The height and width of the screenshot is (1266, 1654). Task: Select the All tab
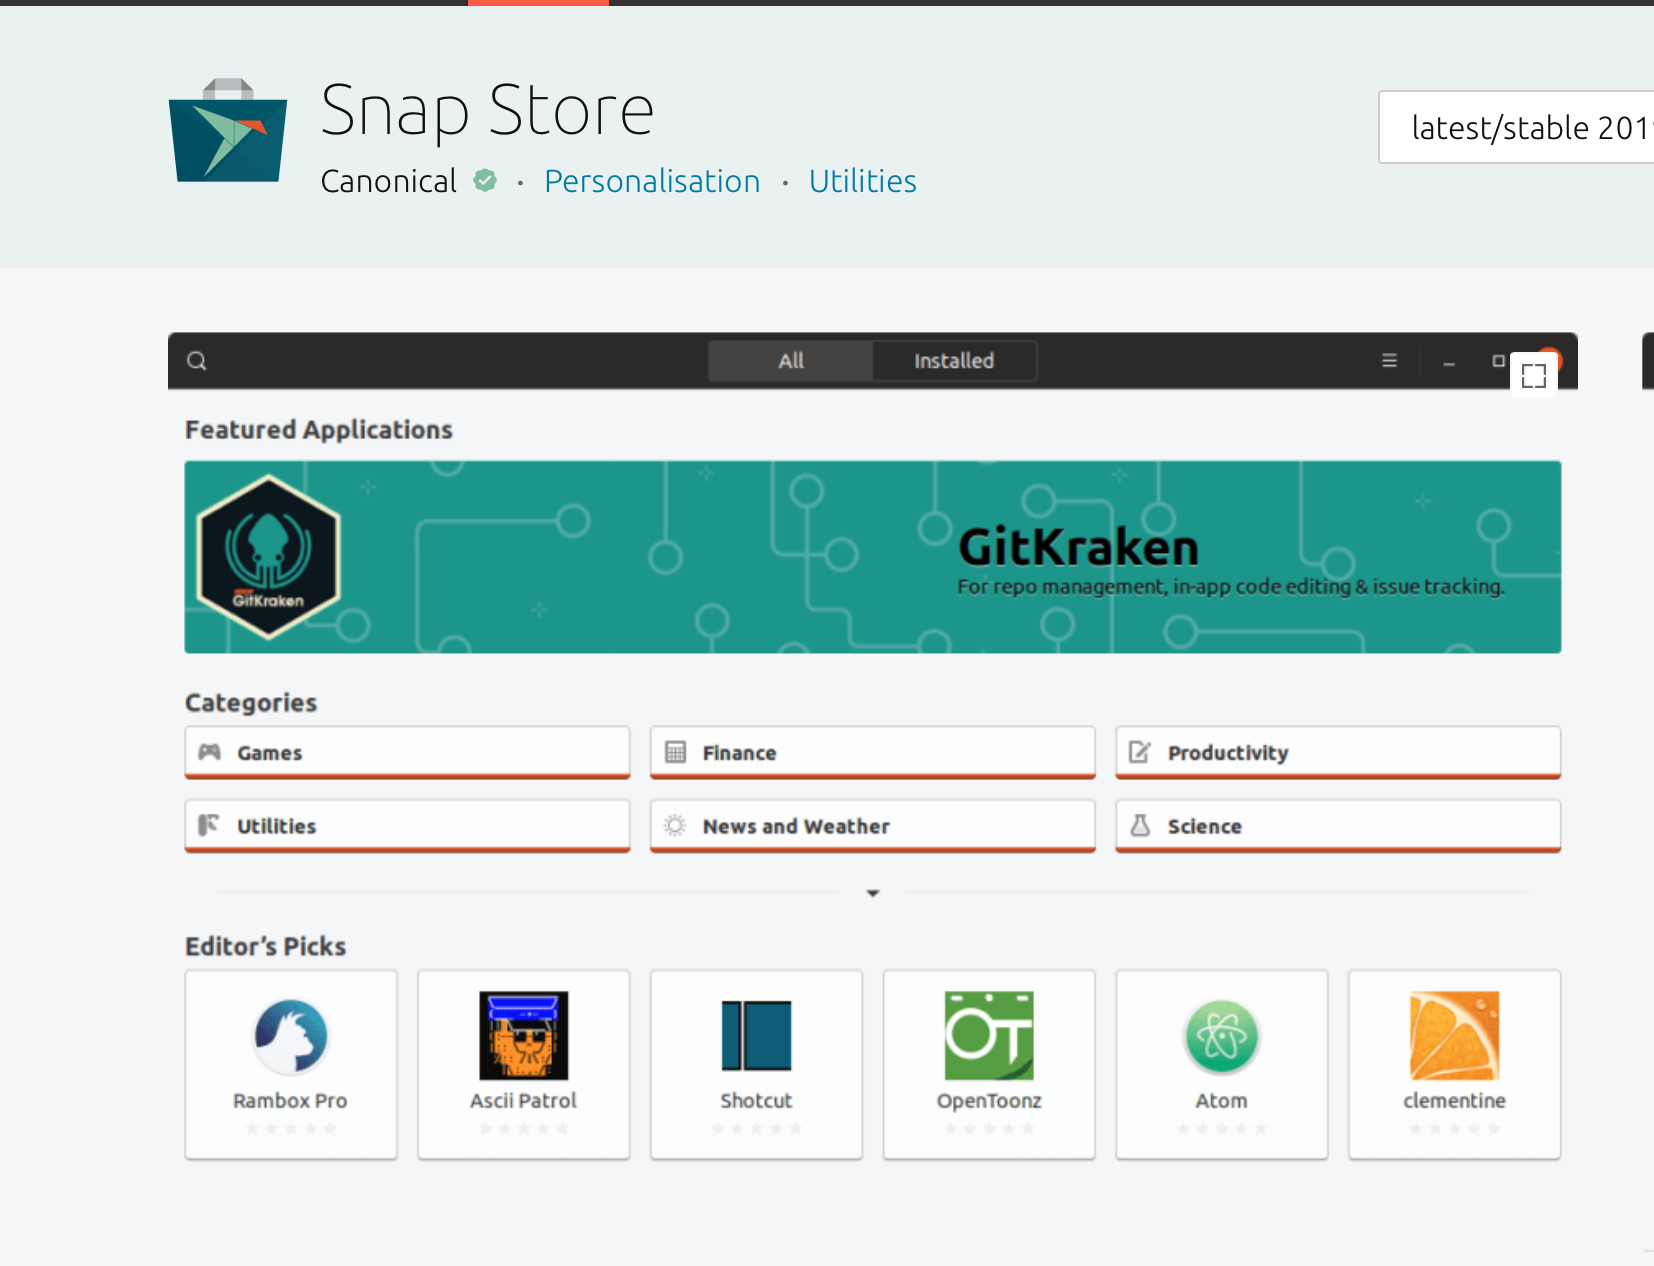pos(789,360)
